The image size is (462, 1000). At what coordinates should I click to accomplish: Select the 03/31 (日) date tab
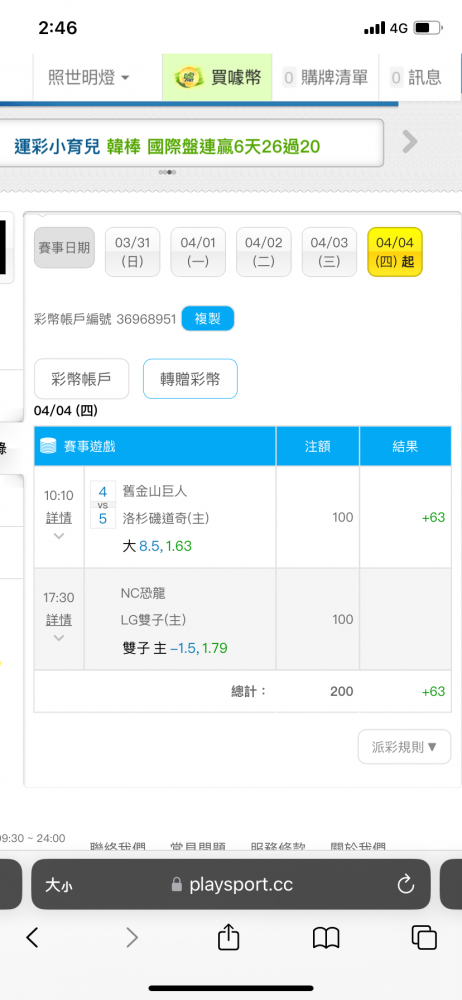point(132,252)
